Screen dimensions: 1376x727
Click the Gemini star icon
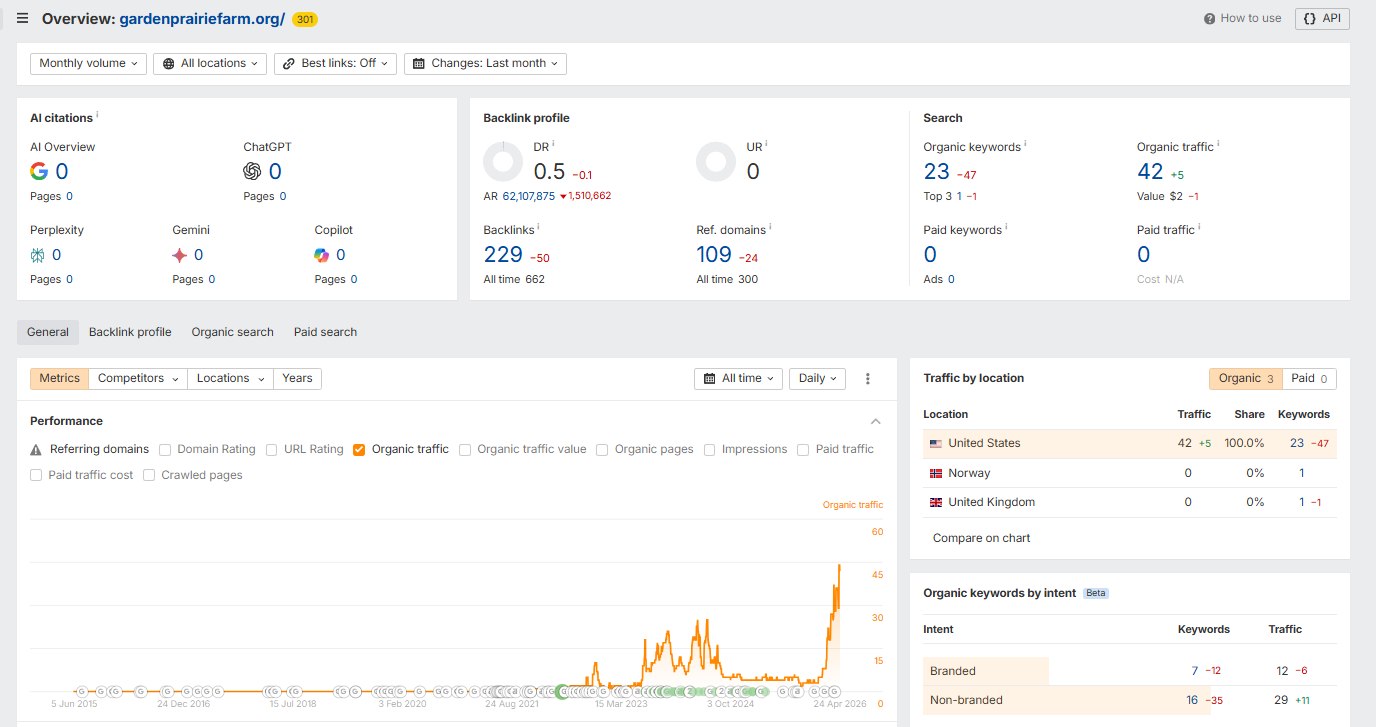pos(180,255)
